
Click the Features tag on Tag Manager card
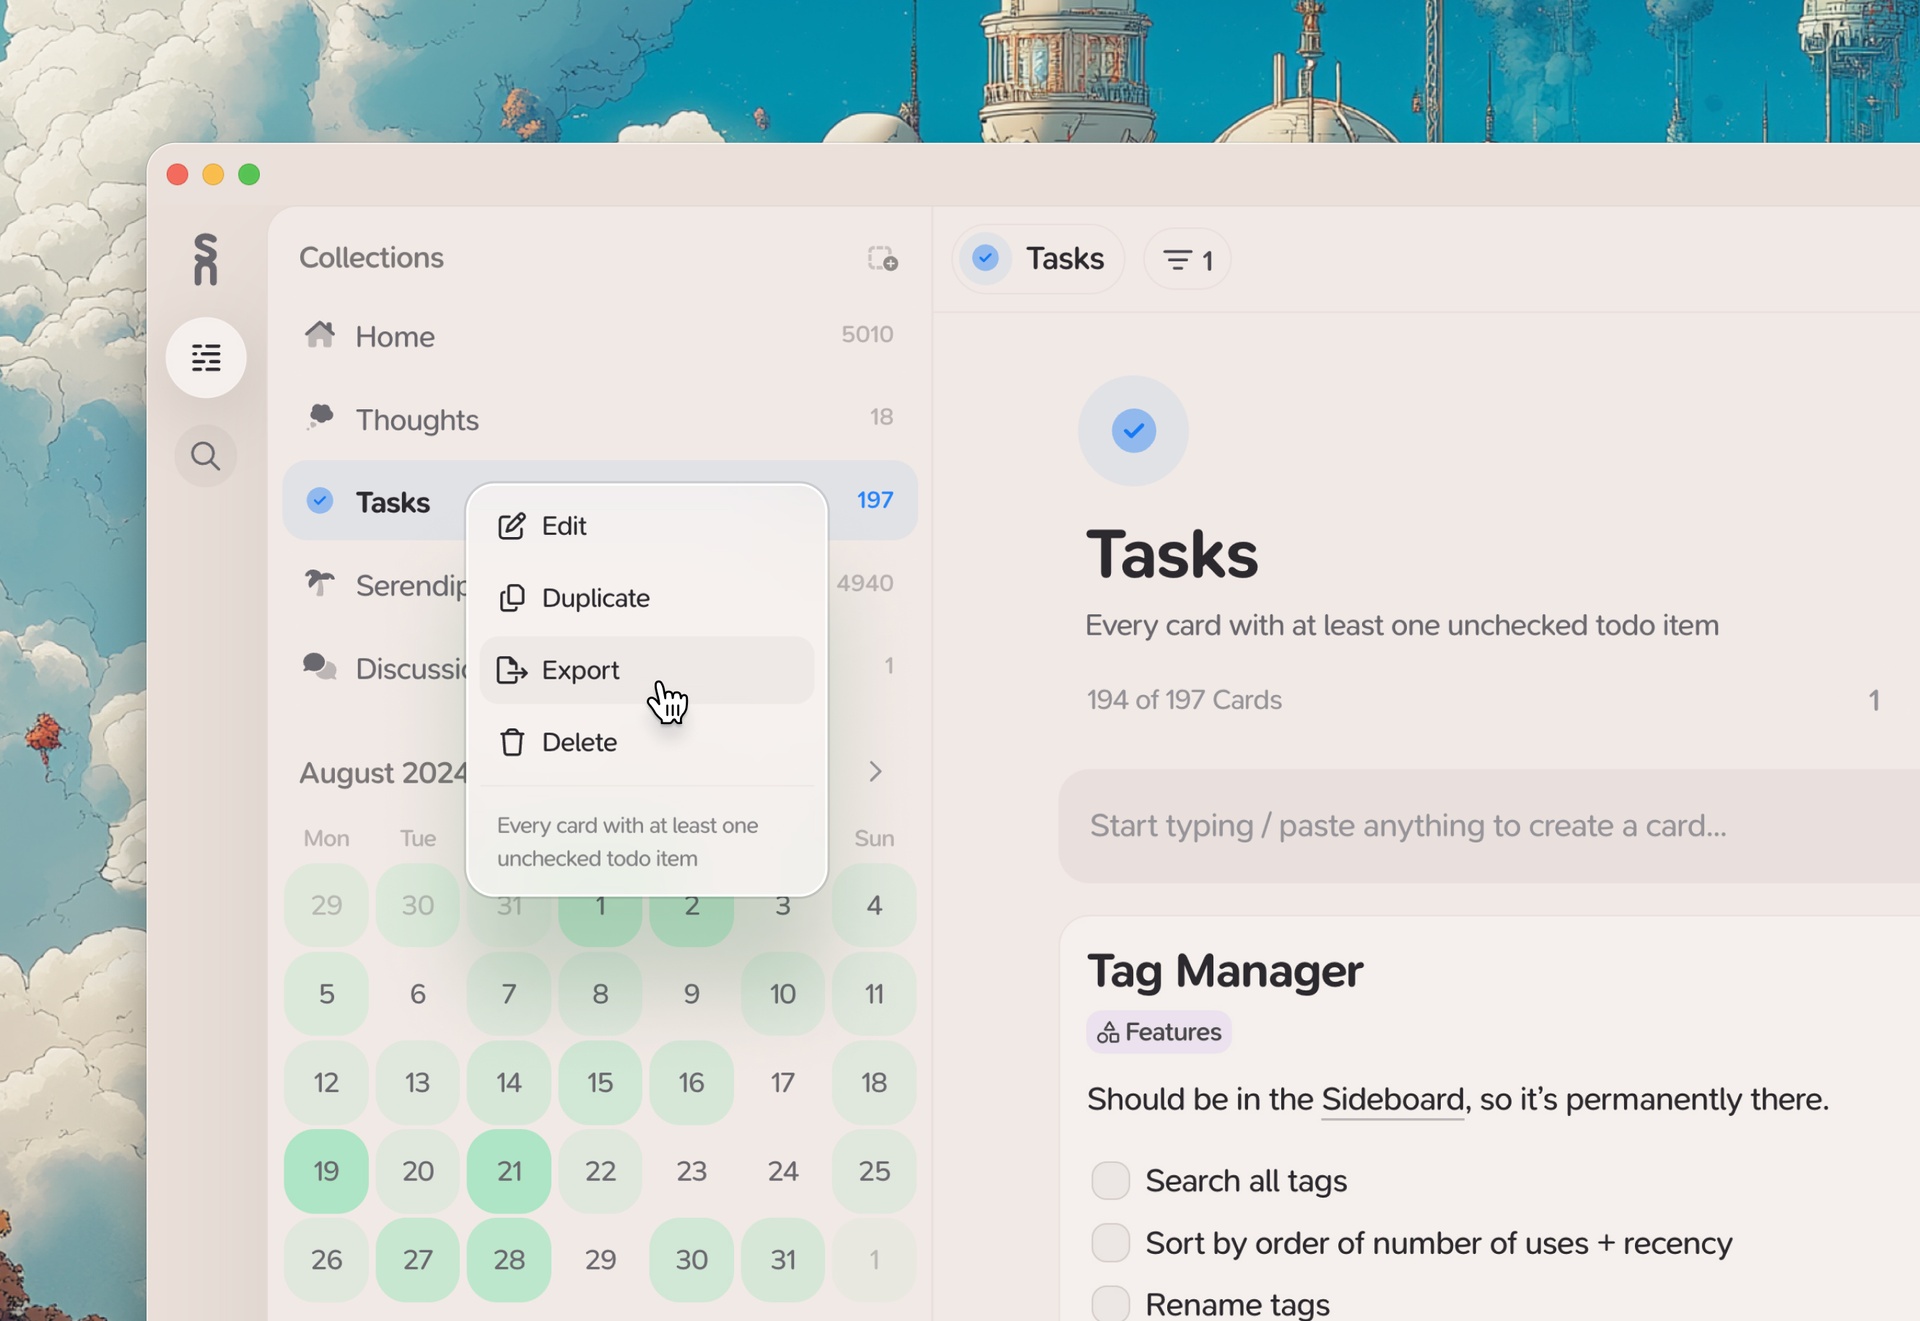point(1159,1032)
